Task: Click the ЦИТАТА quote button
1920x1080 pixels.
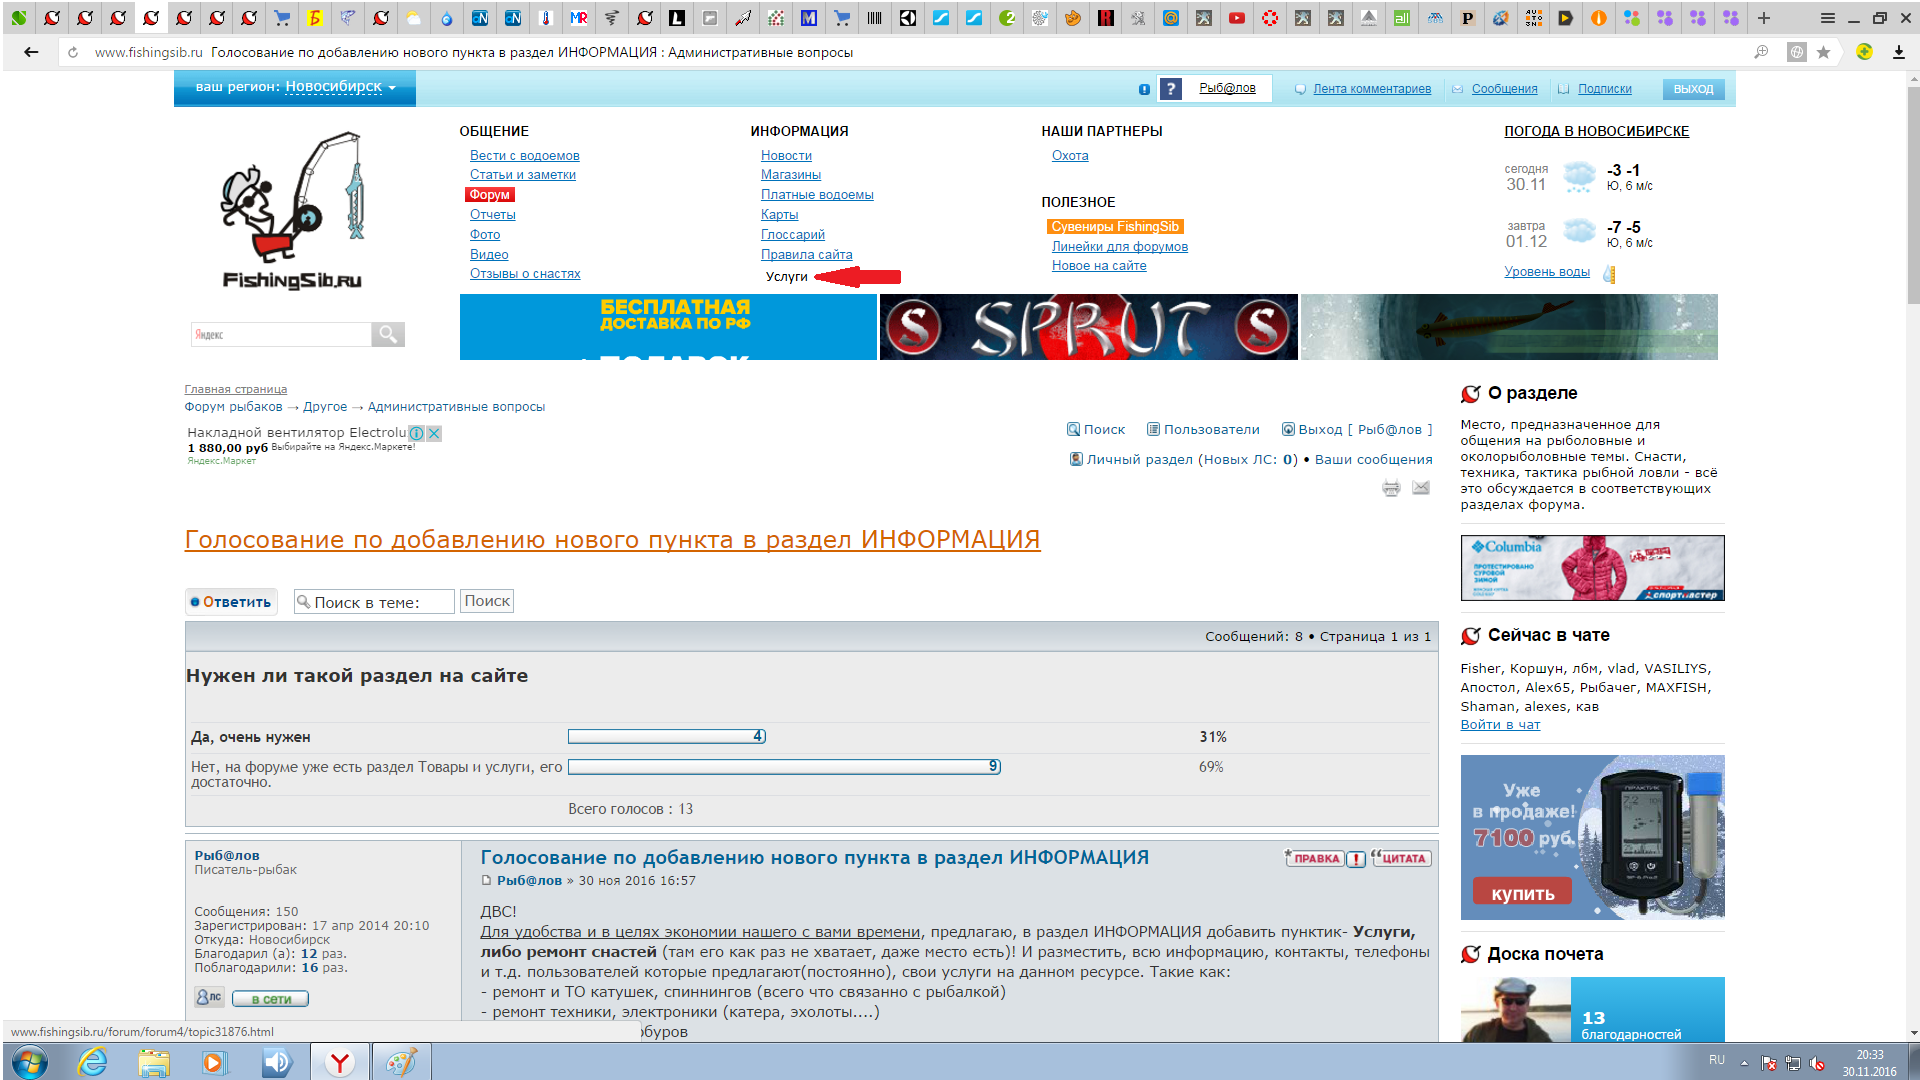Action: tap(1402, 859)
